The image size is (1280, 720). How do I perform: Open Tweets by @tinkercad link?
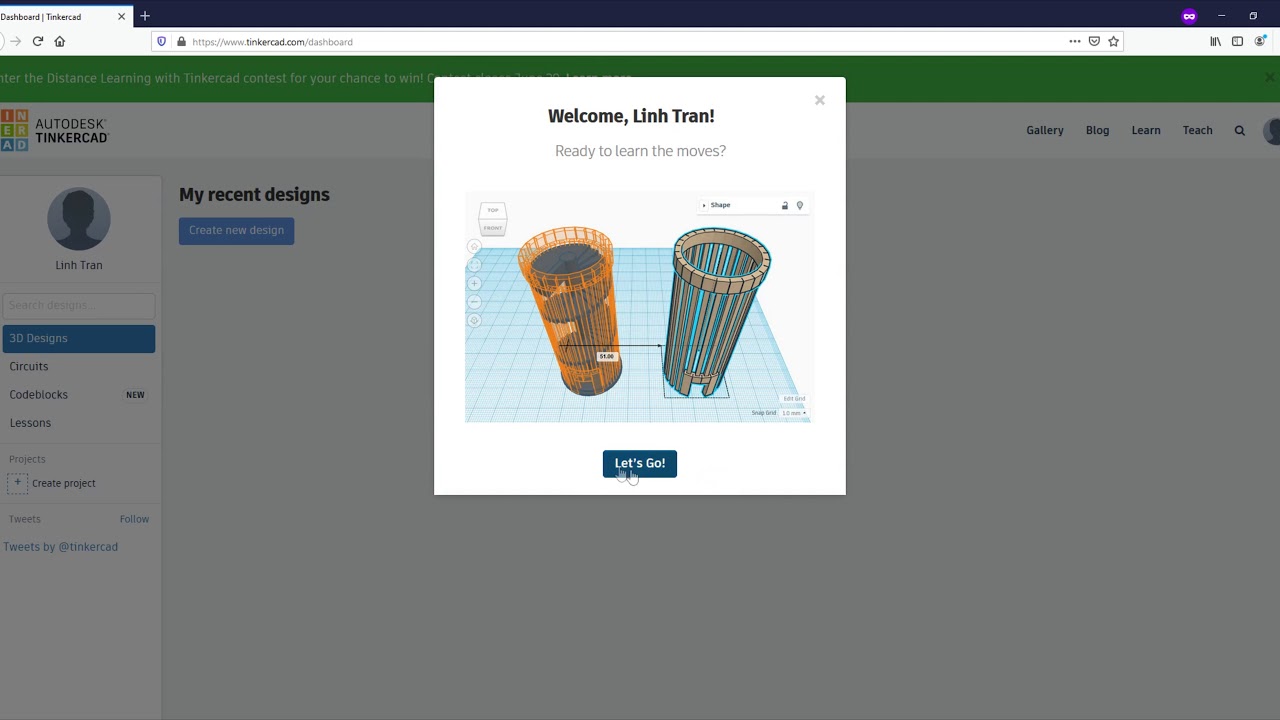coord(60,547)
